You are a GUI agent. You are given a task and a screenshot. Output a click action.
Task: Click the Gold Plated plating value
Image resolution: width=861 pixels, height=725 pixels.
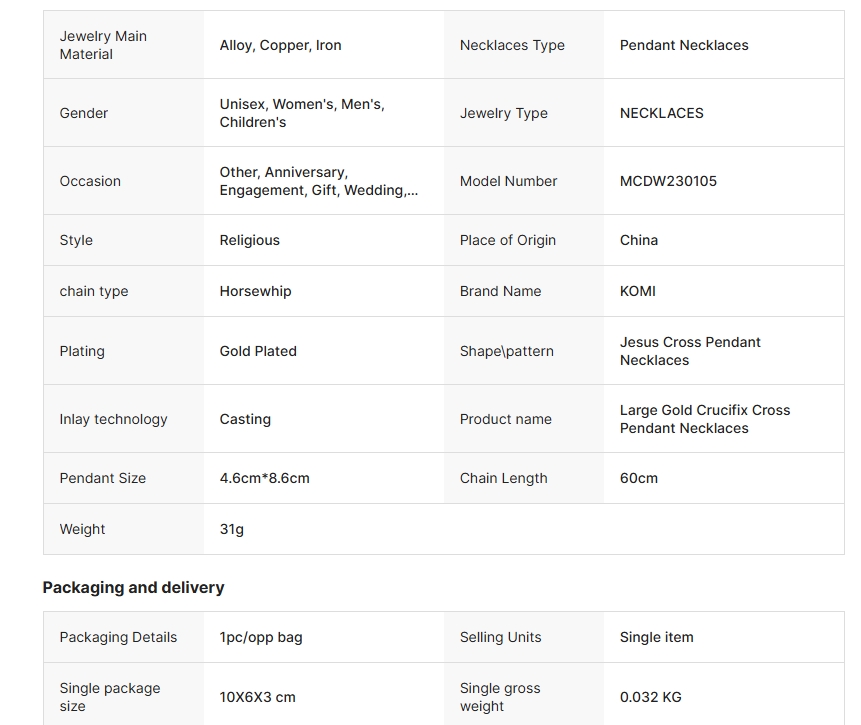[258, 351]
